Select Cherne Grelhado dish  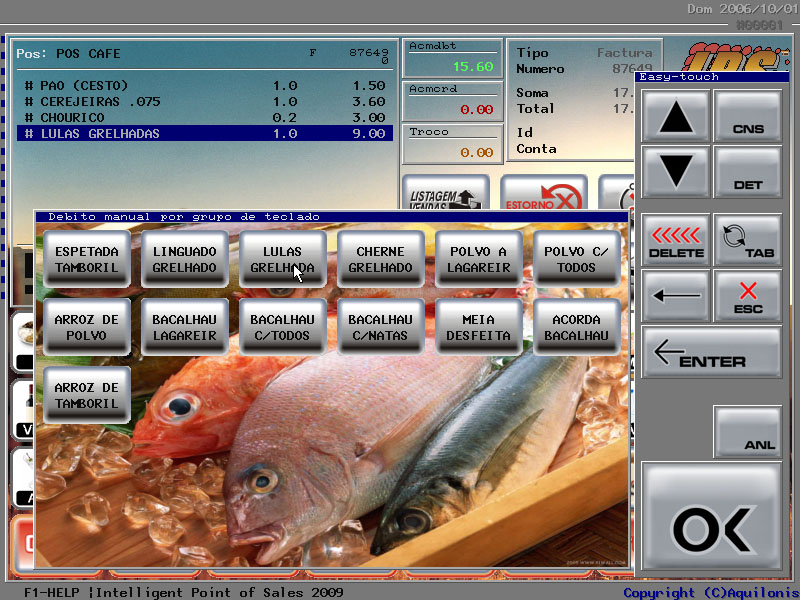click(x=381, y=259)
